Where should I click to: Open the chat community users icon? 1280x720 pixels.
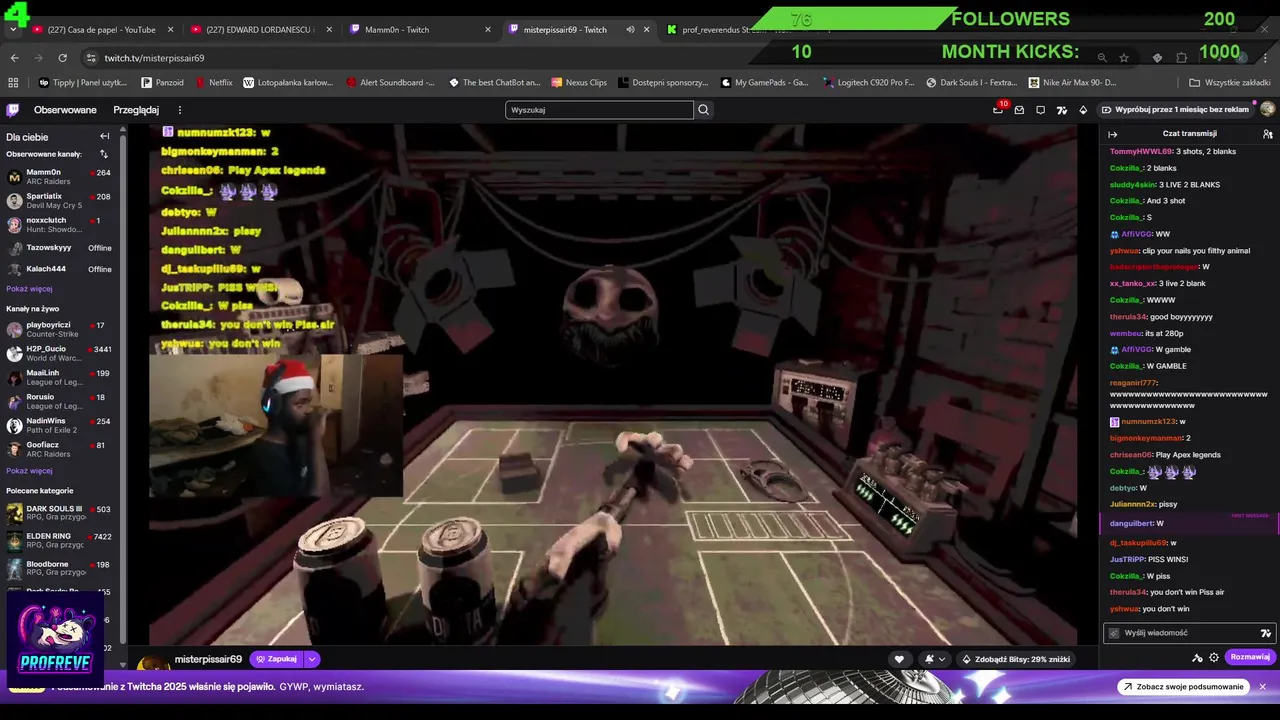click(1267, 134)
